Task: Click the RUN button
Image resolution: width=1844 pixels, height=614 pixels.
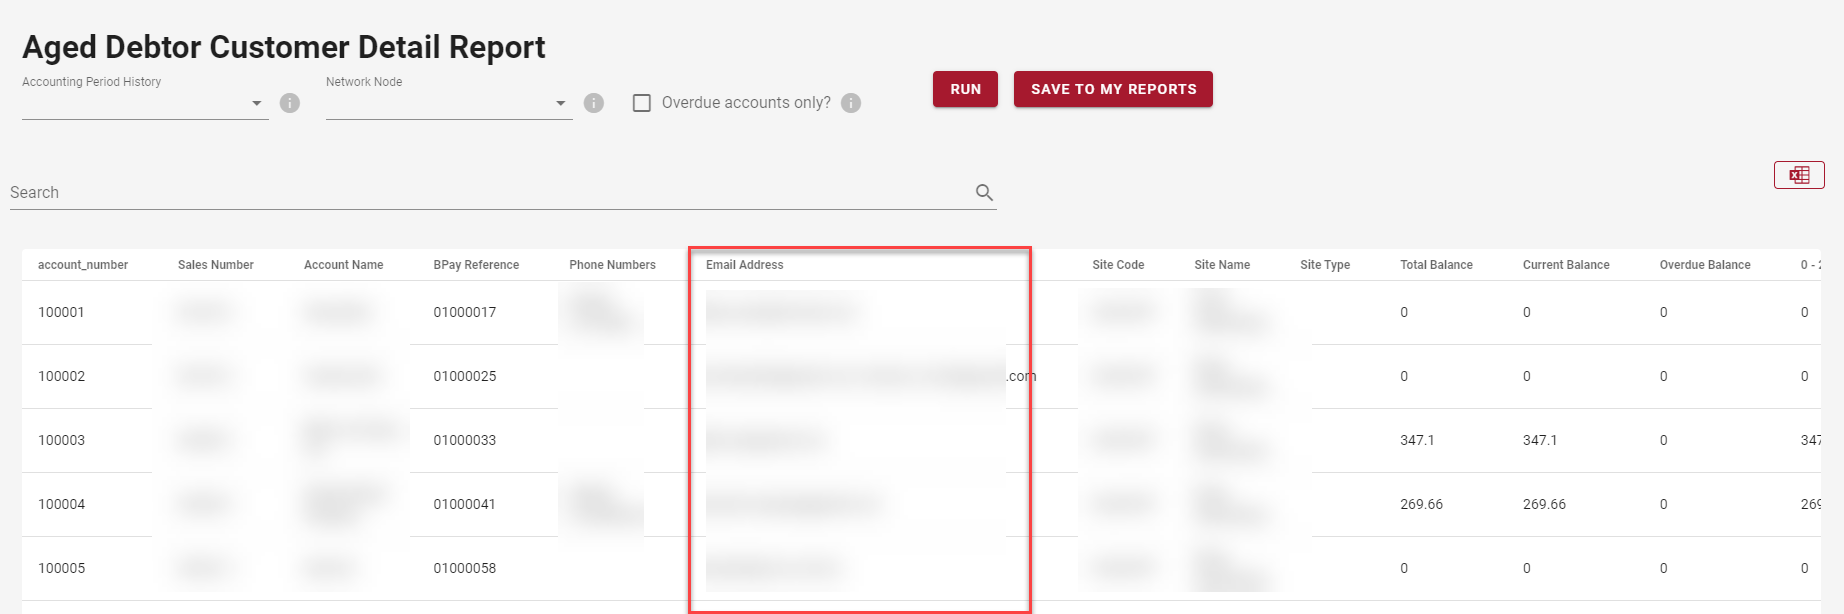Action: [x=965, y=89]
